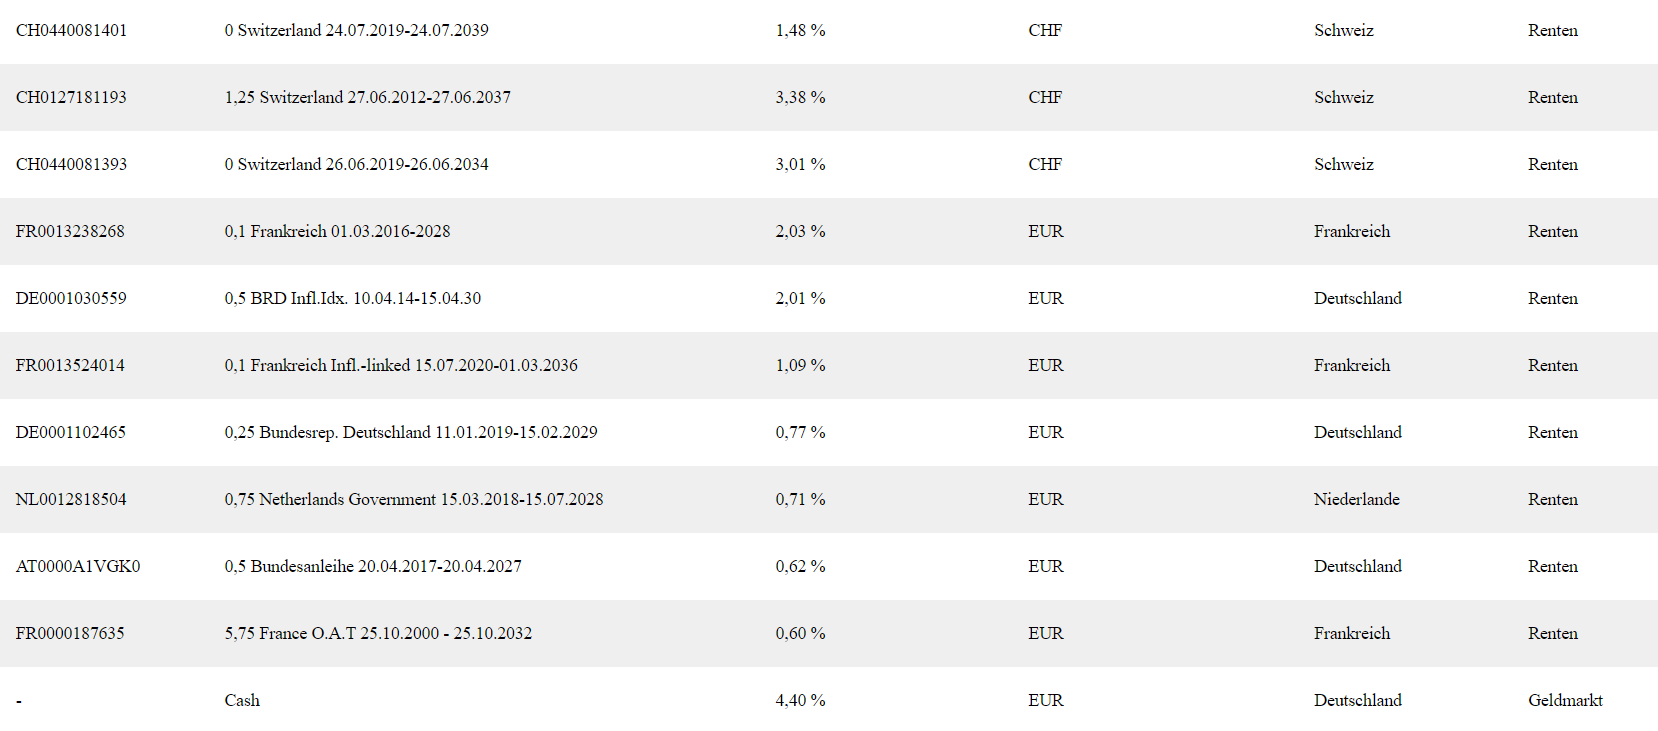Screen dimensions: 1658x731
Task: Click the Frankreich Infl.-linked bond name
Action: (x=400, y=366)
